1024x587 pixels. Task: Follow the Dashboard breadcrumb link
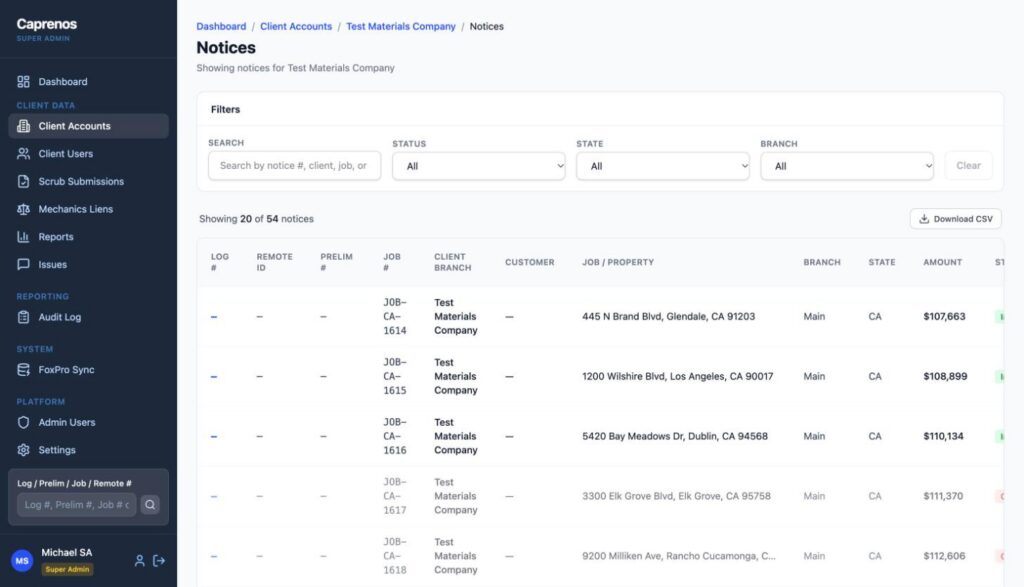pos(221,26)
